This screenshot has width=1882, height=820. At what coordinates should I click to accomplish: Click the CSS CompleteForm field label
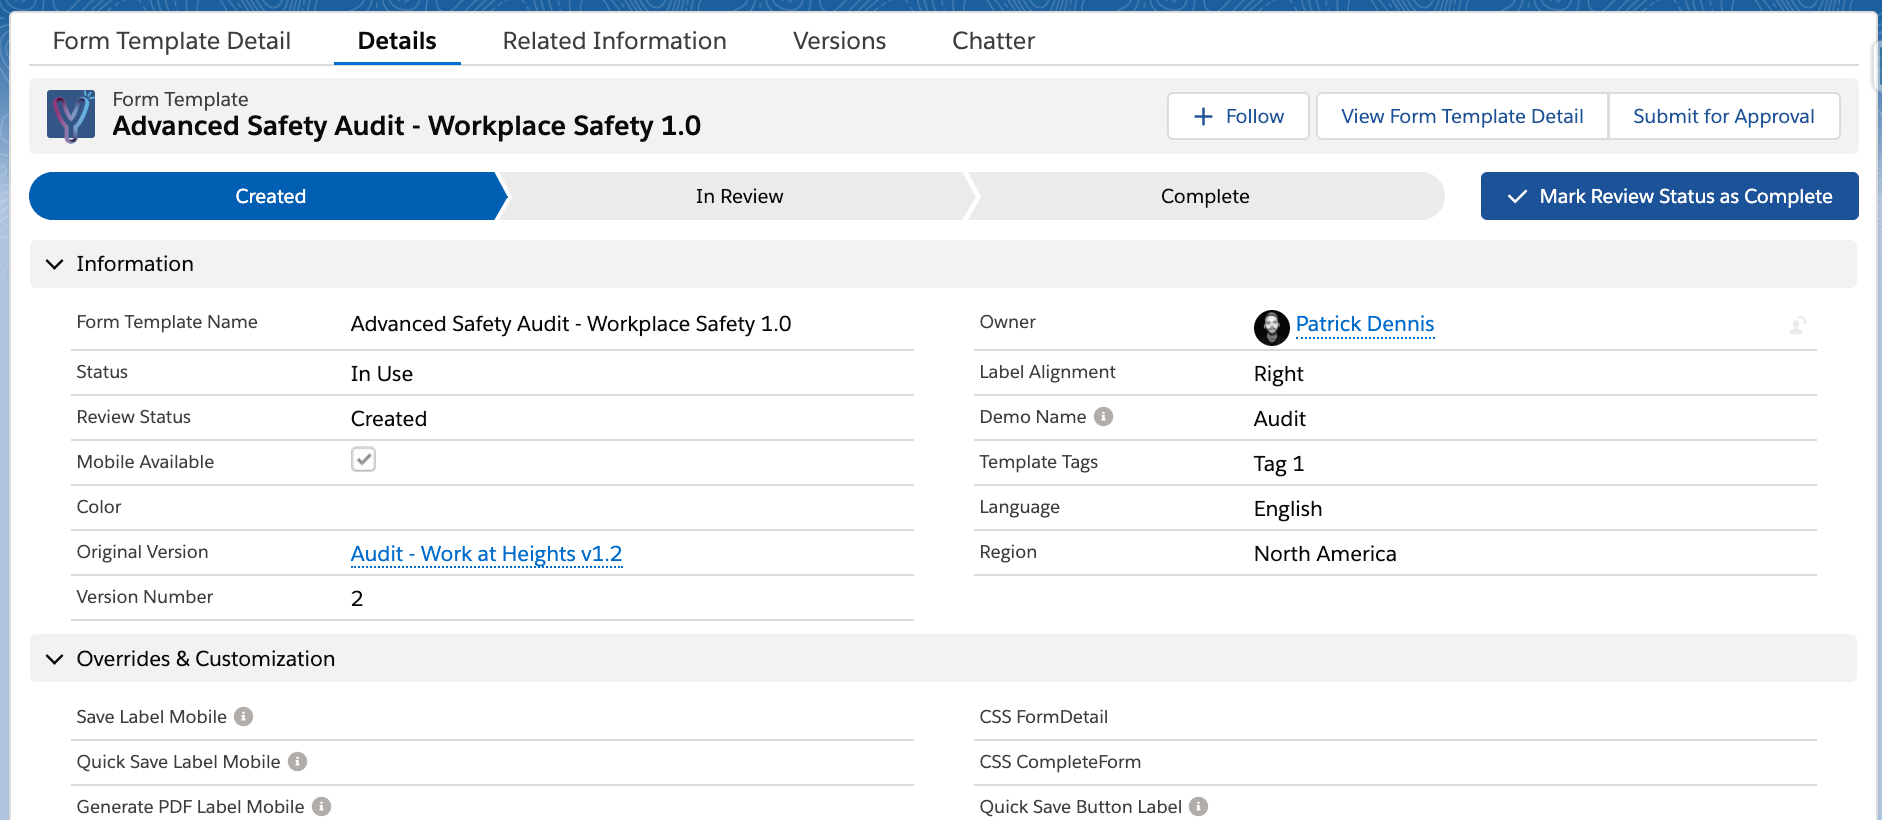(x=1060, y=762)
